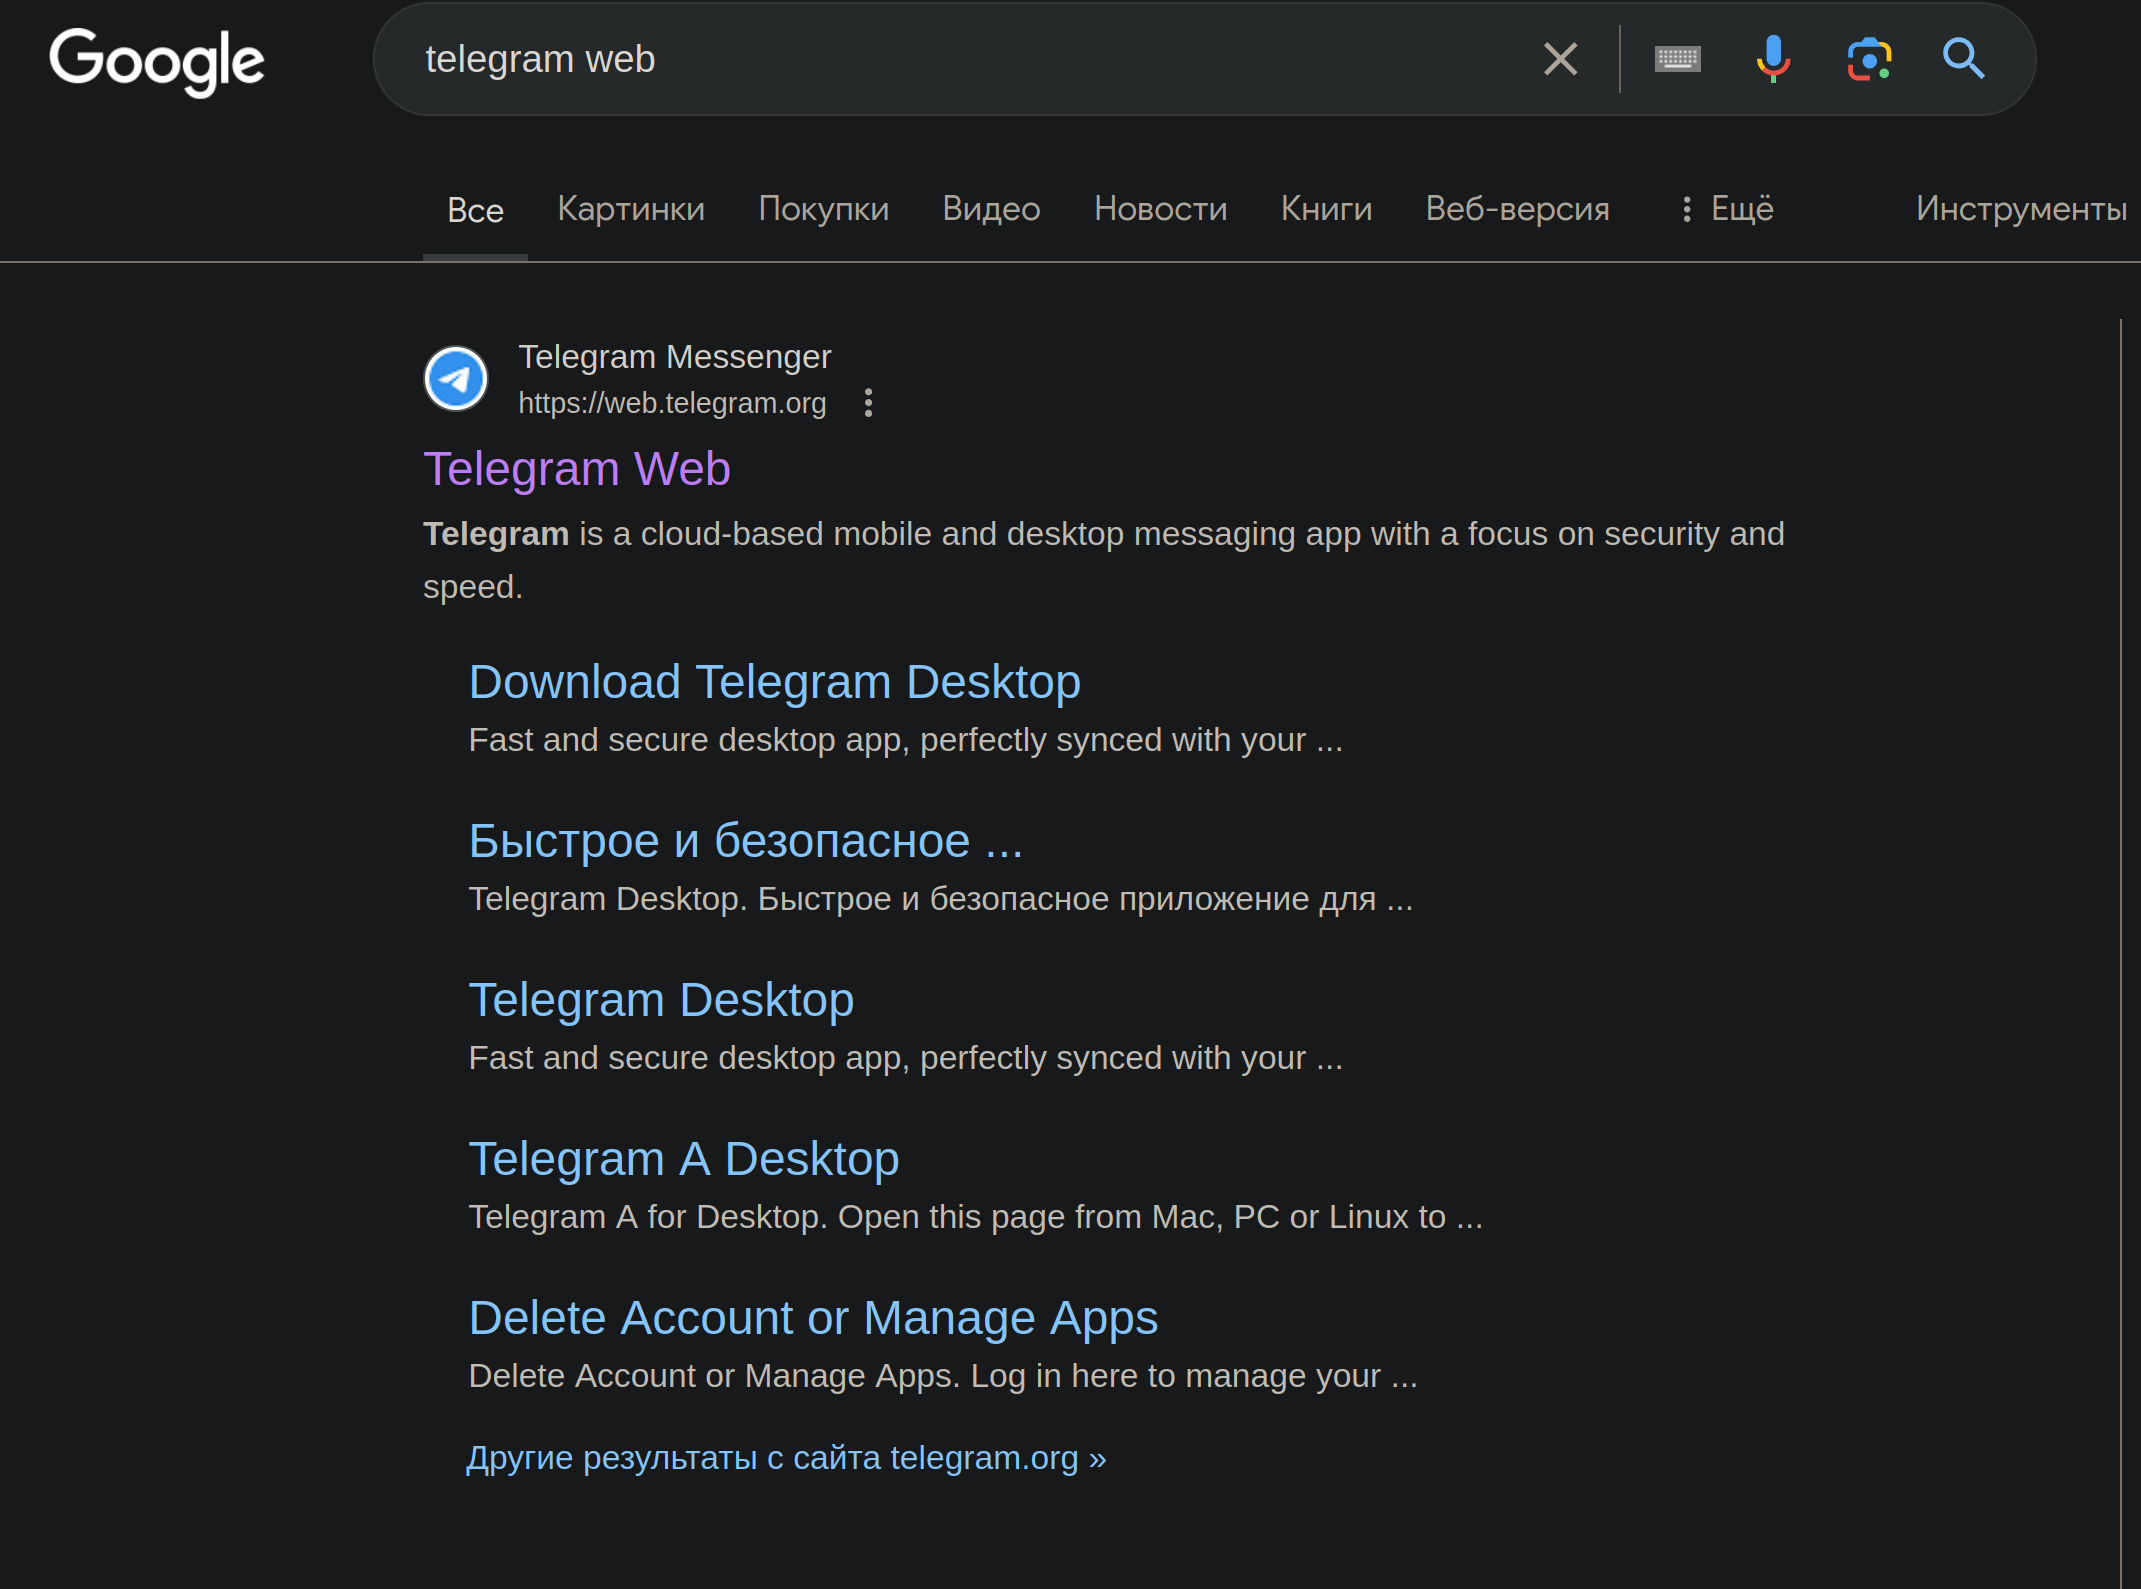Click 'Telegram A for Desktop' snippet text
Viewport: 2141px width, 1589px height.
(976, 1217)
